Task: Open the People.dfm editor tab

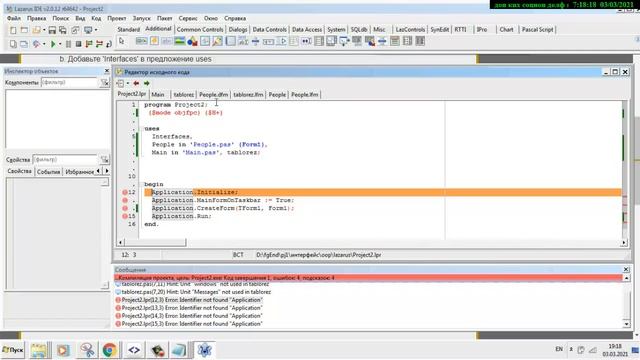Action: tap(214, 95)
